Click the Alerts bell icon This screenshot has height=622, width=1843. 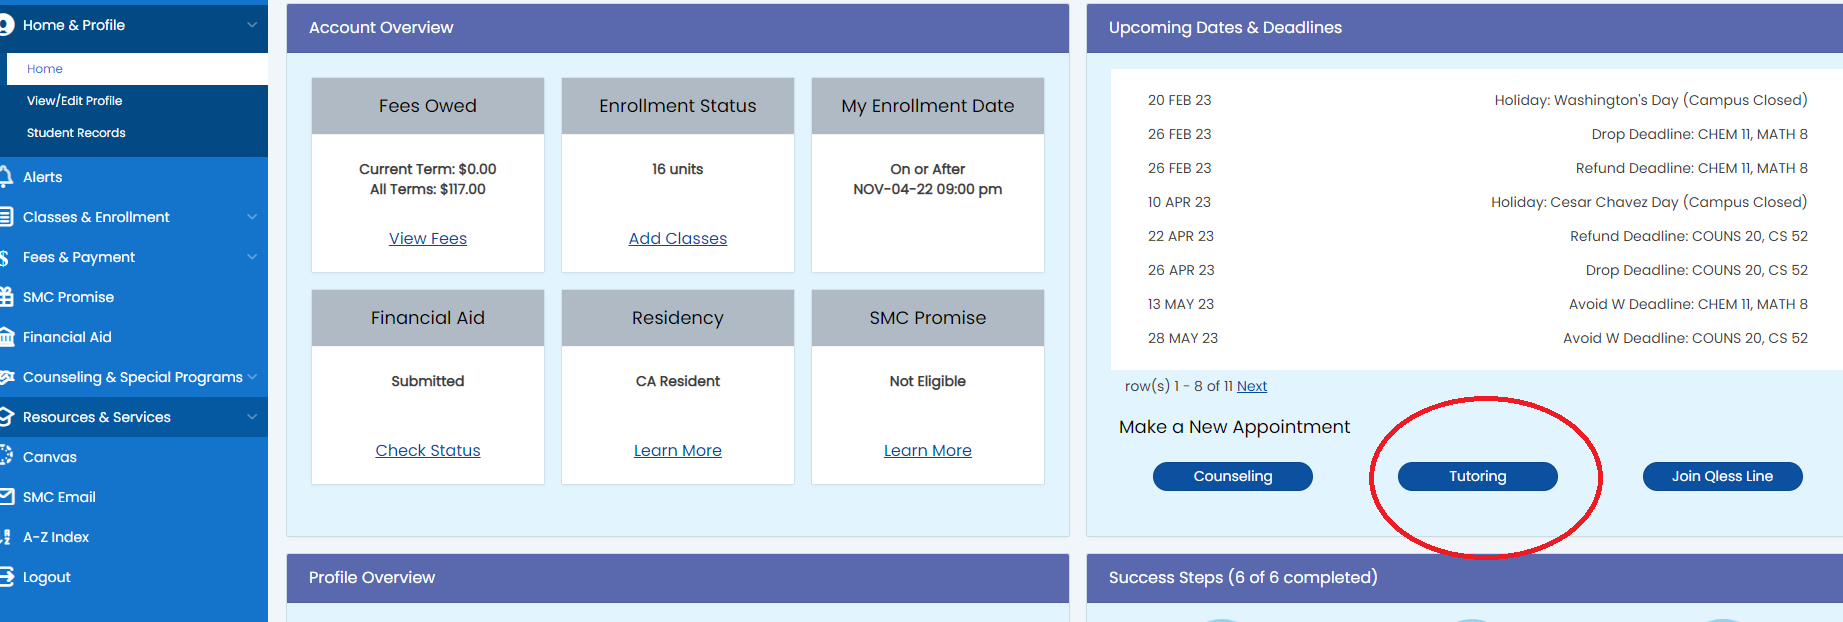click(x=6, y=177)
